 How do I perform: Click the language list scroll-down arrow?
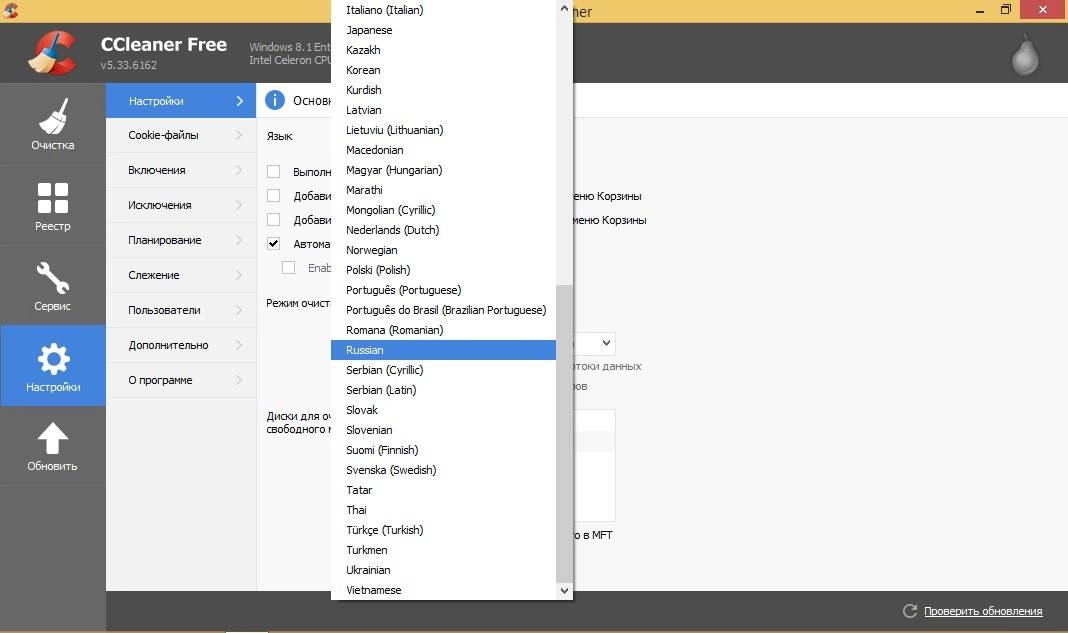[564, 591]
